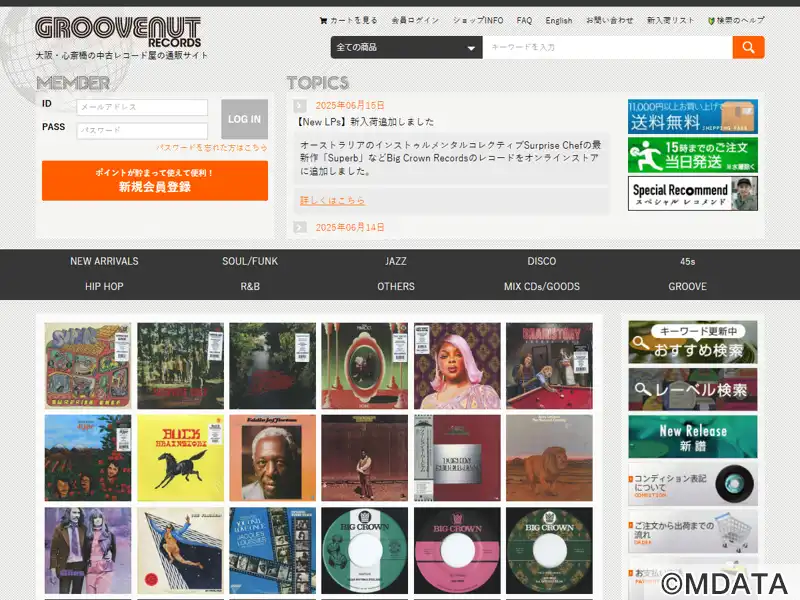Open the Jacques Loussier film strip album
Screen dimensions: 800x600
point(272,551)
